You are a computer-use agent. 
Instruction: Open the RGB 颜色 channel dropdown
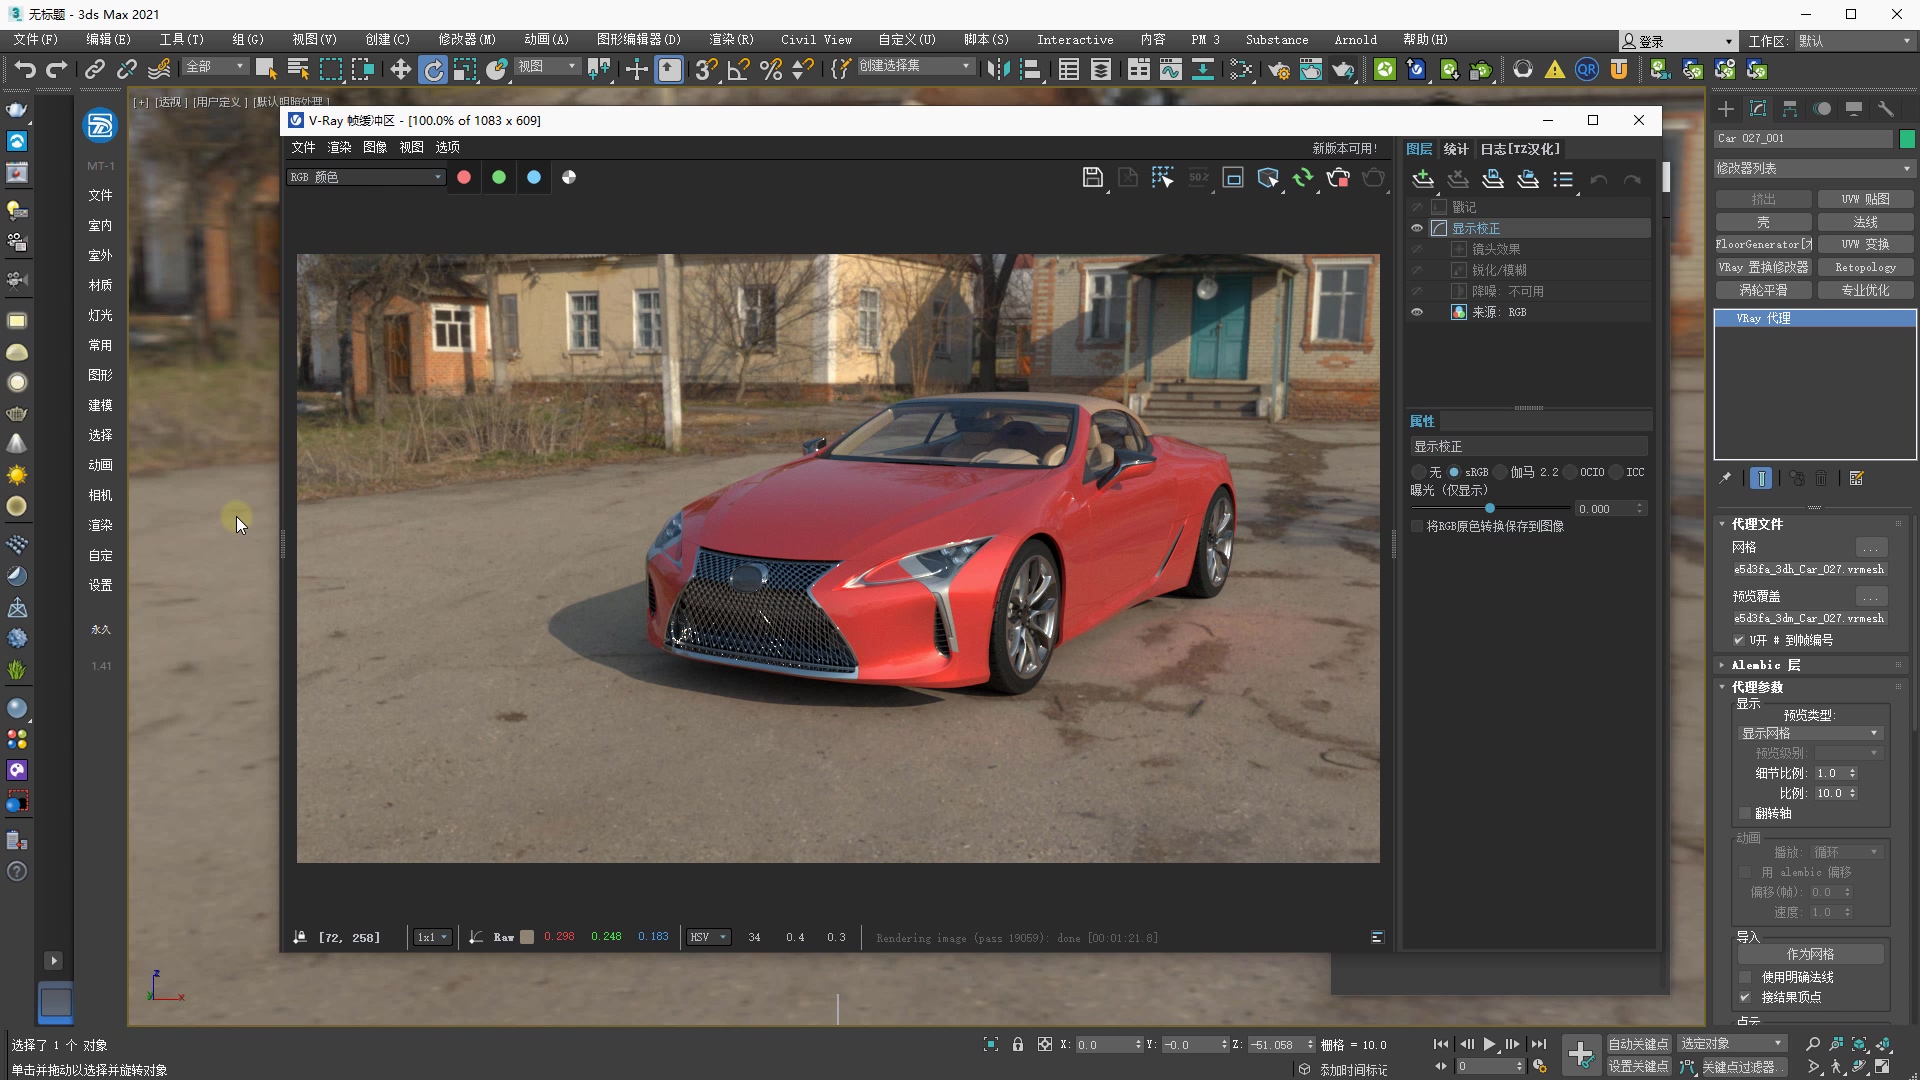366,177
